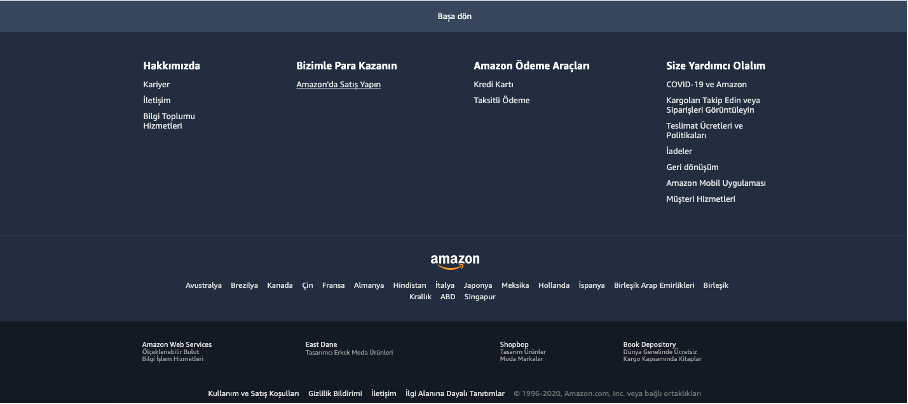Click the "Amazon'da Satış Yapın" link

[x=338, y=85]
